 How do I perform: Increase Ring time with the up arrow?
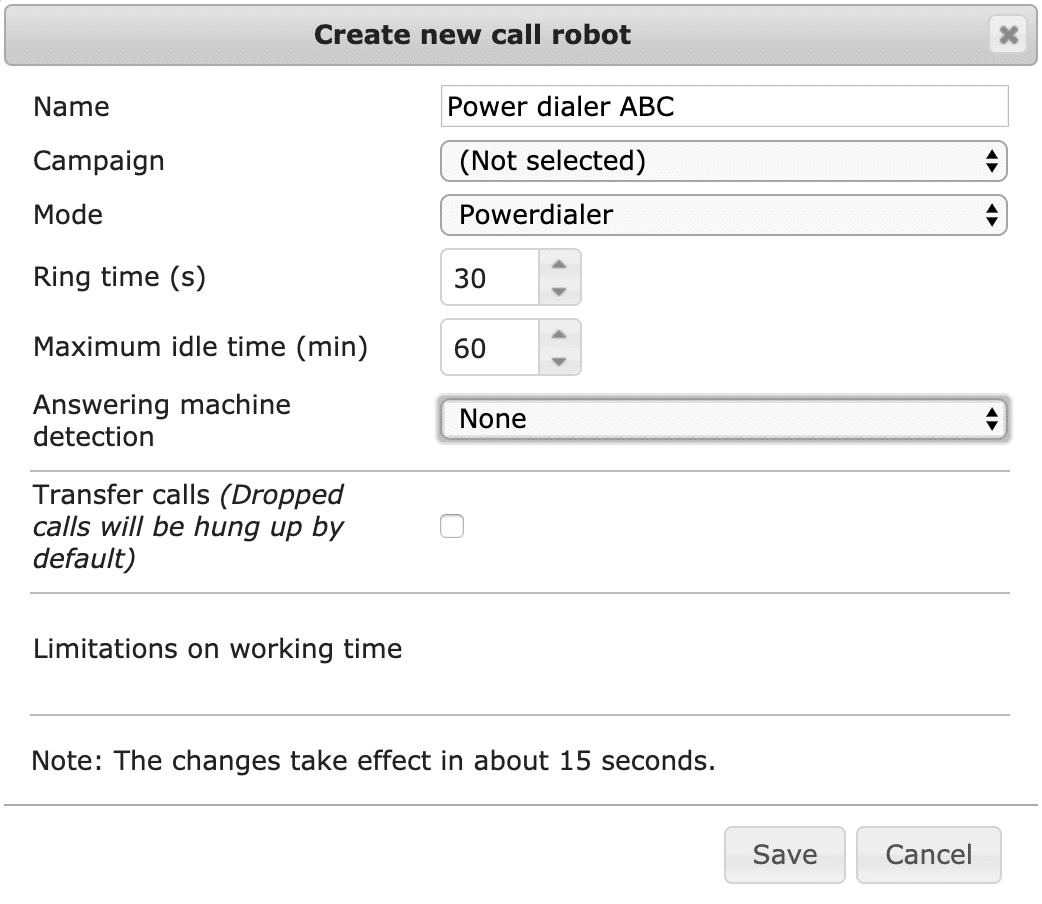559,264
